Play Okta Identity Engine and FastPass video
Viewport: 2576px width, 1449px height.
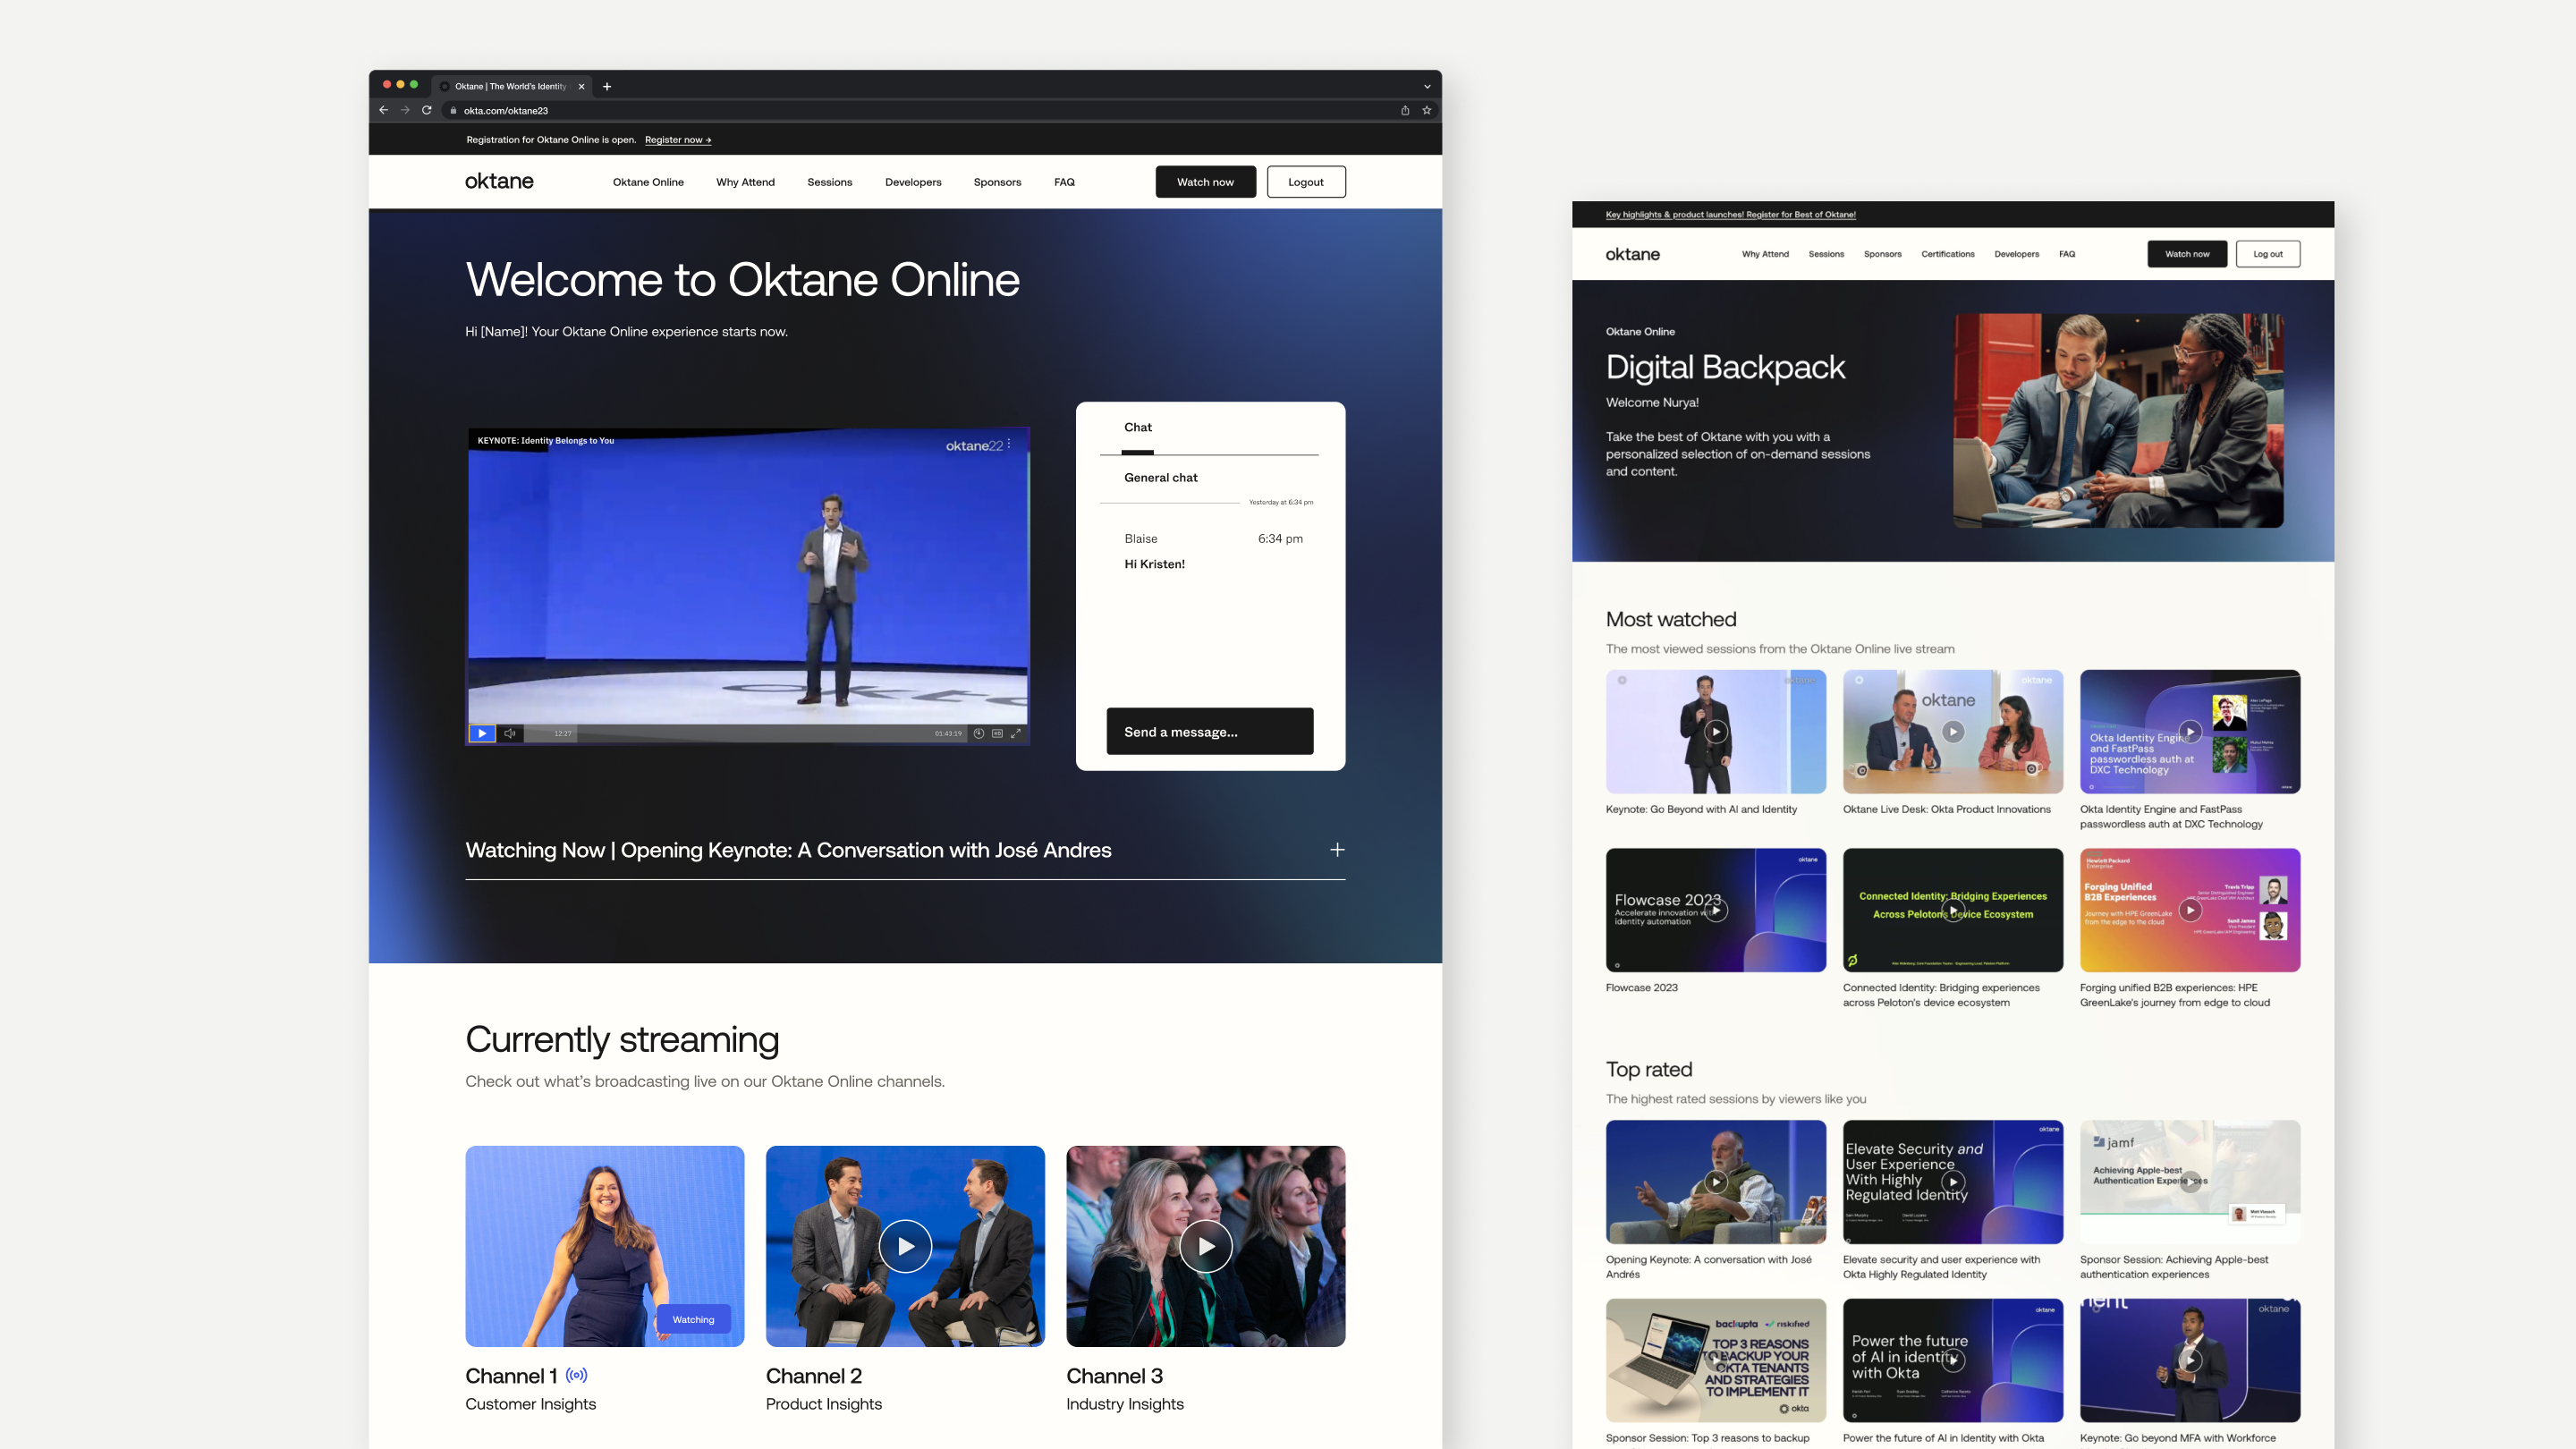coord(2190,732)
